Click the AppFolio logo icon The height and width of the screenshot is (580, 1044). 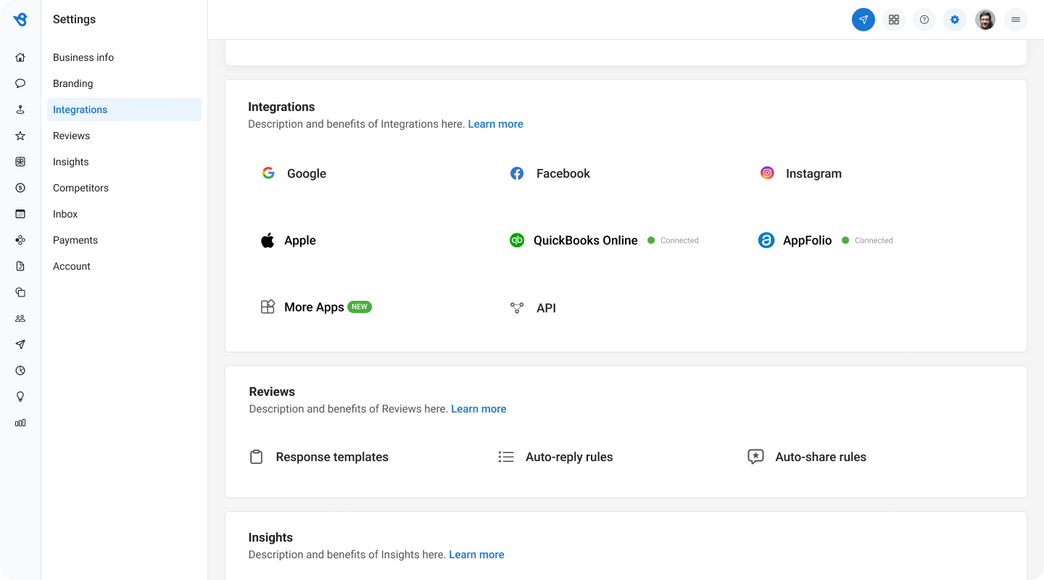tap(766, 240)
